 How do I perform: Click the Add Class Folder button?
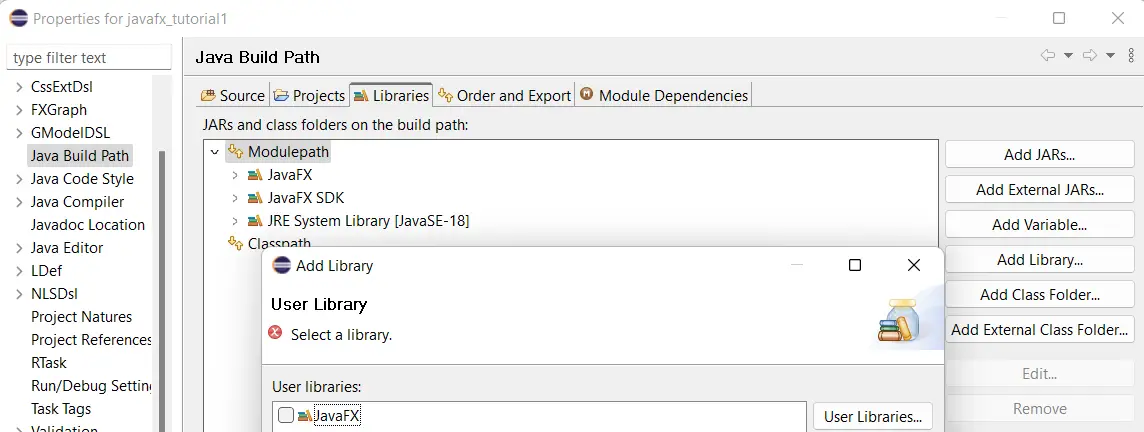[1039, 295]
